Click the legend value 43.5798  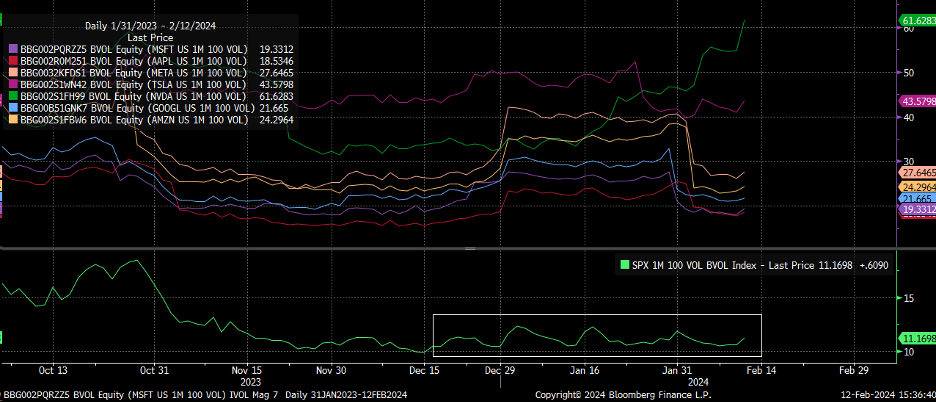(277, 85)
